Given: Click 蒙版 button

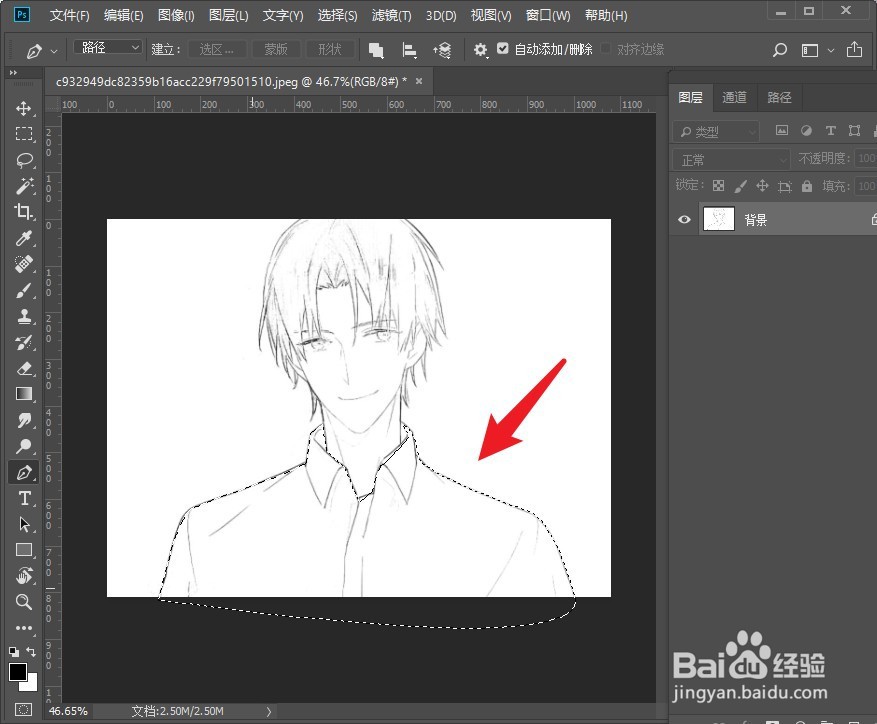Looking at the screenshot, I should [276, 49].
